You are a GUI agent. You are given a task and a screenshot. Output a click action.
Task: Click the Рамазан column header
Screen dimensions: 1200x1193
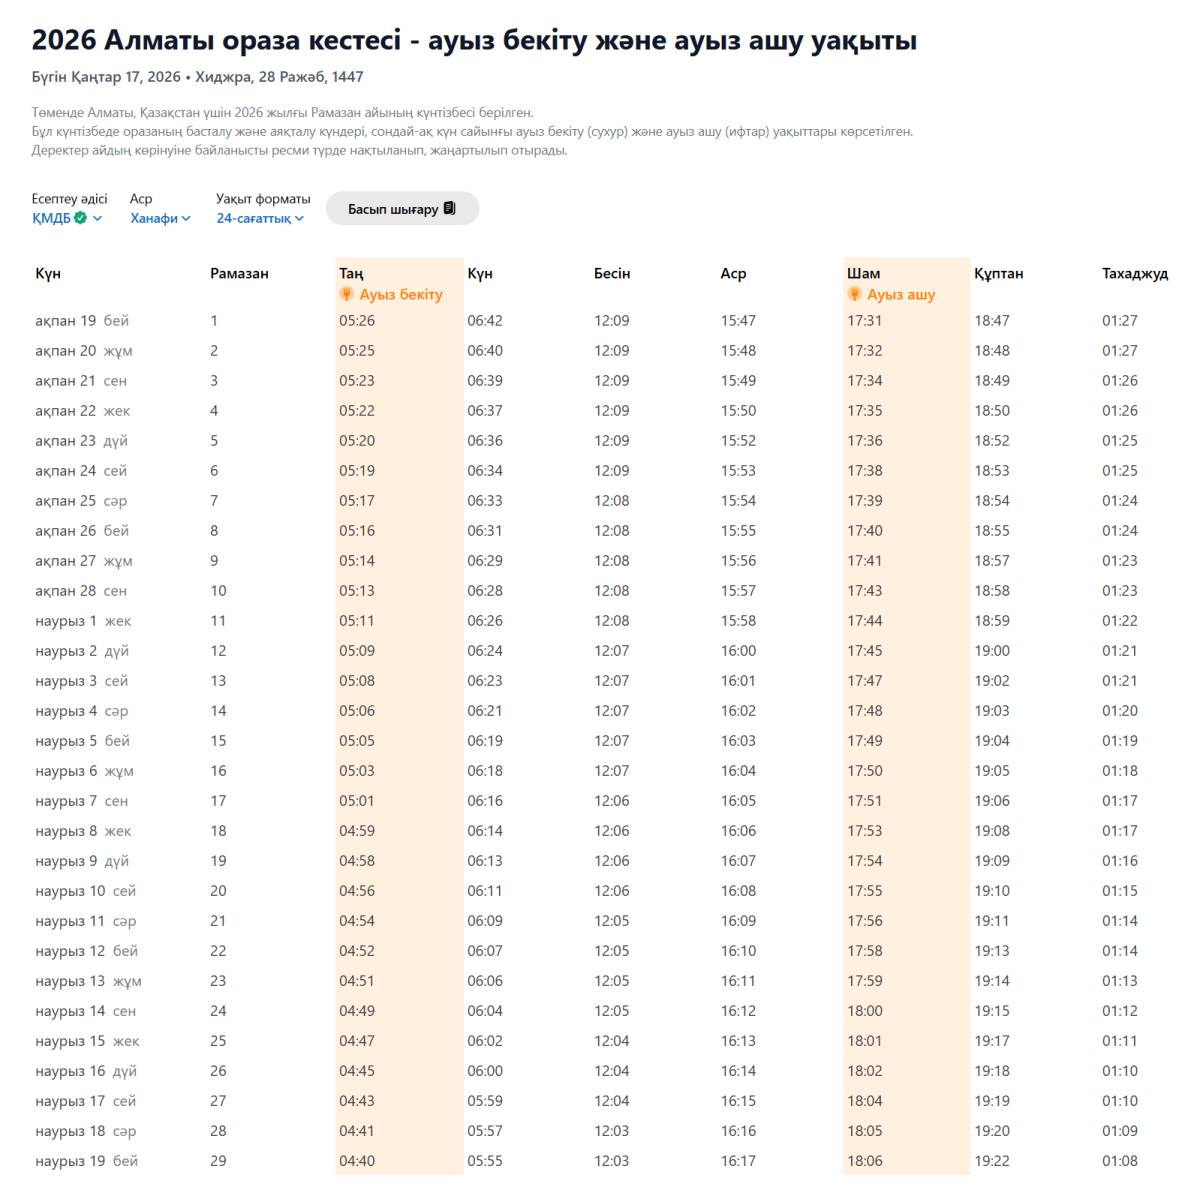point(239,273)
